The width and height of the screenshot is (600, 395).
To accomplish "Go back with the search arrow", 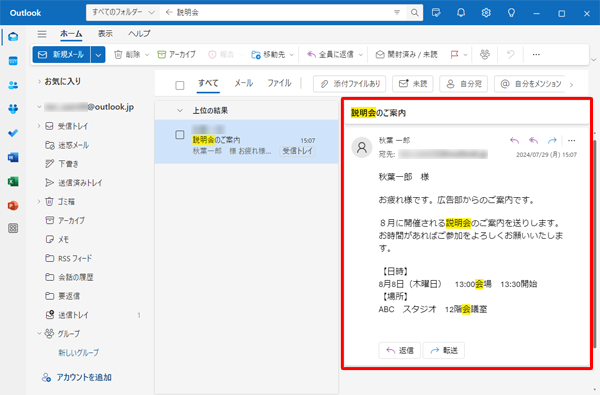I will pos(169,13).
